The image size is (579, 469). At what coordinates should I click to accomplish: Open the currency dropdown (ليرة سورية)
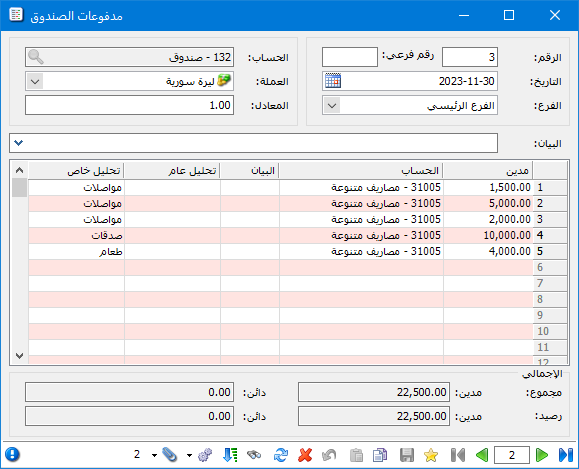click(x=35, y=81)
